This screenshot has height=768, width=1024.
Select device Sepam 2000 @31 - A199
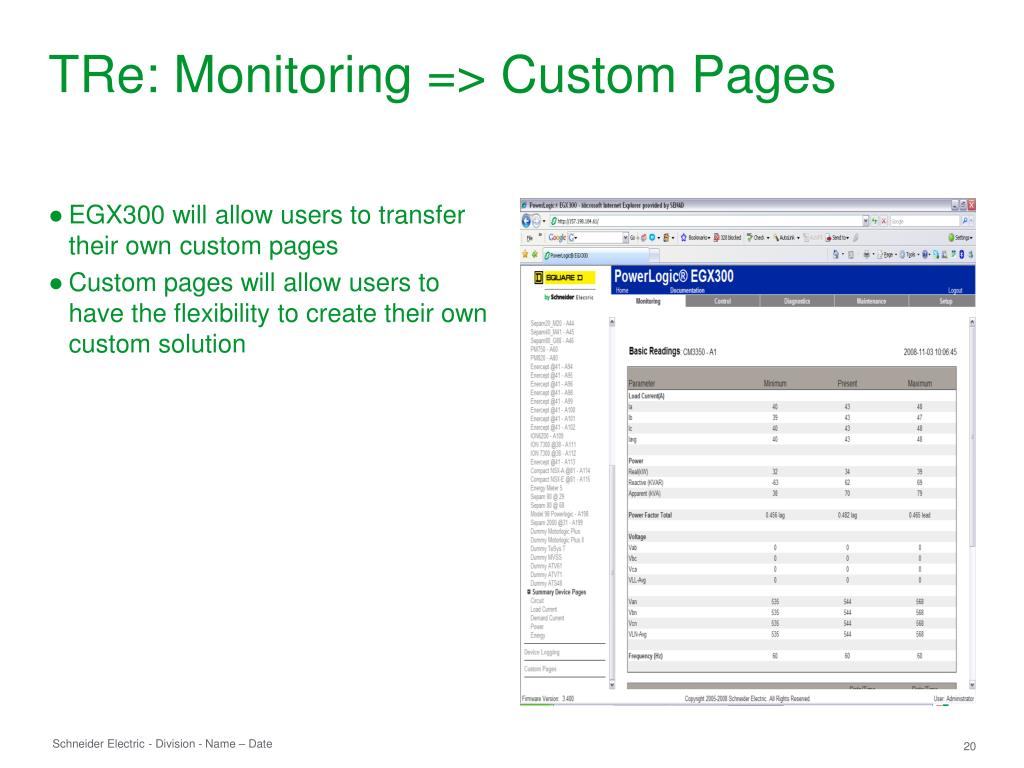(x=556, y=522)
